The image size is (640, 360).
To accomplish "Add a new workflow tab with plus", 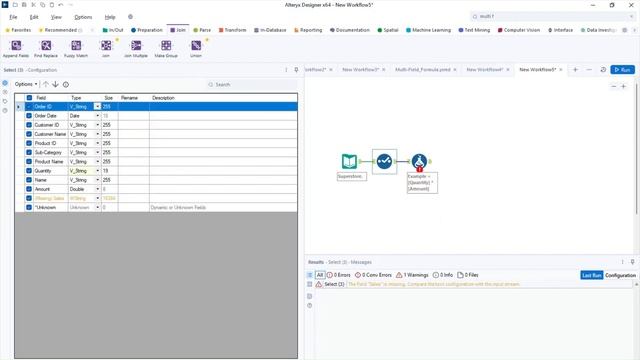I will coord(576,70).
